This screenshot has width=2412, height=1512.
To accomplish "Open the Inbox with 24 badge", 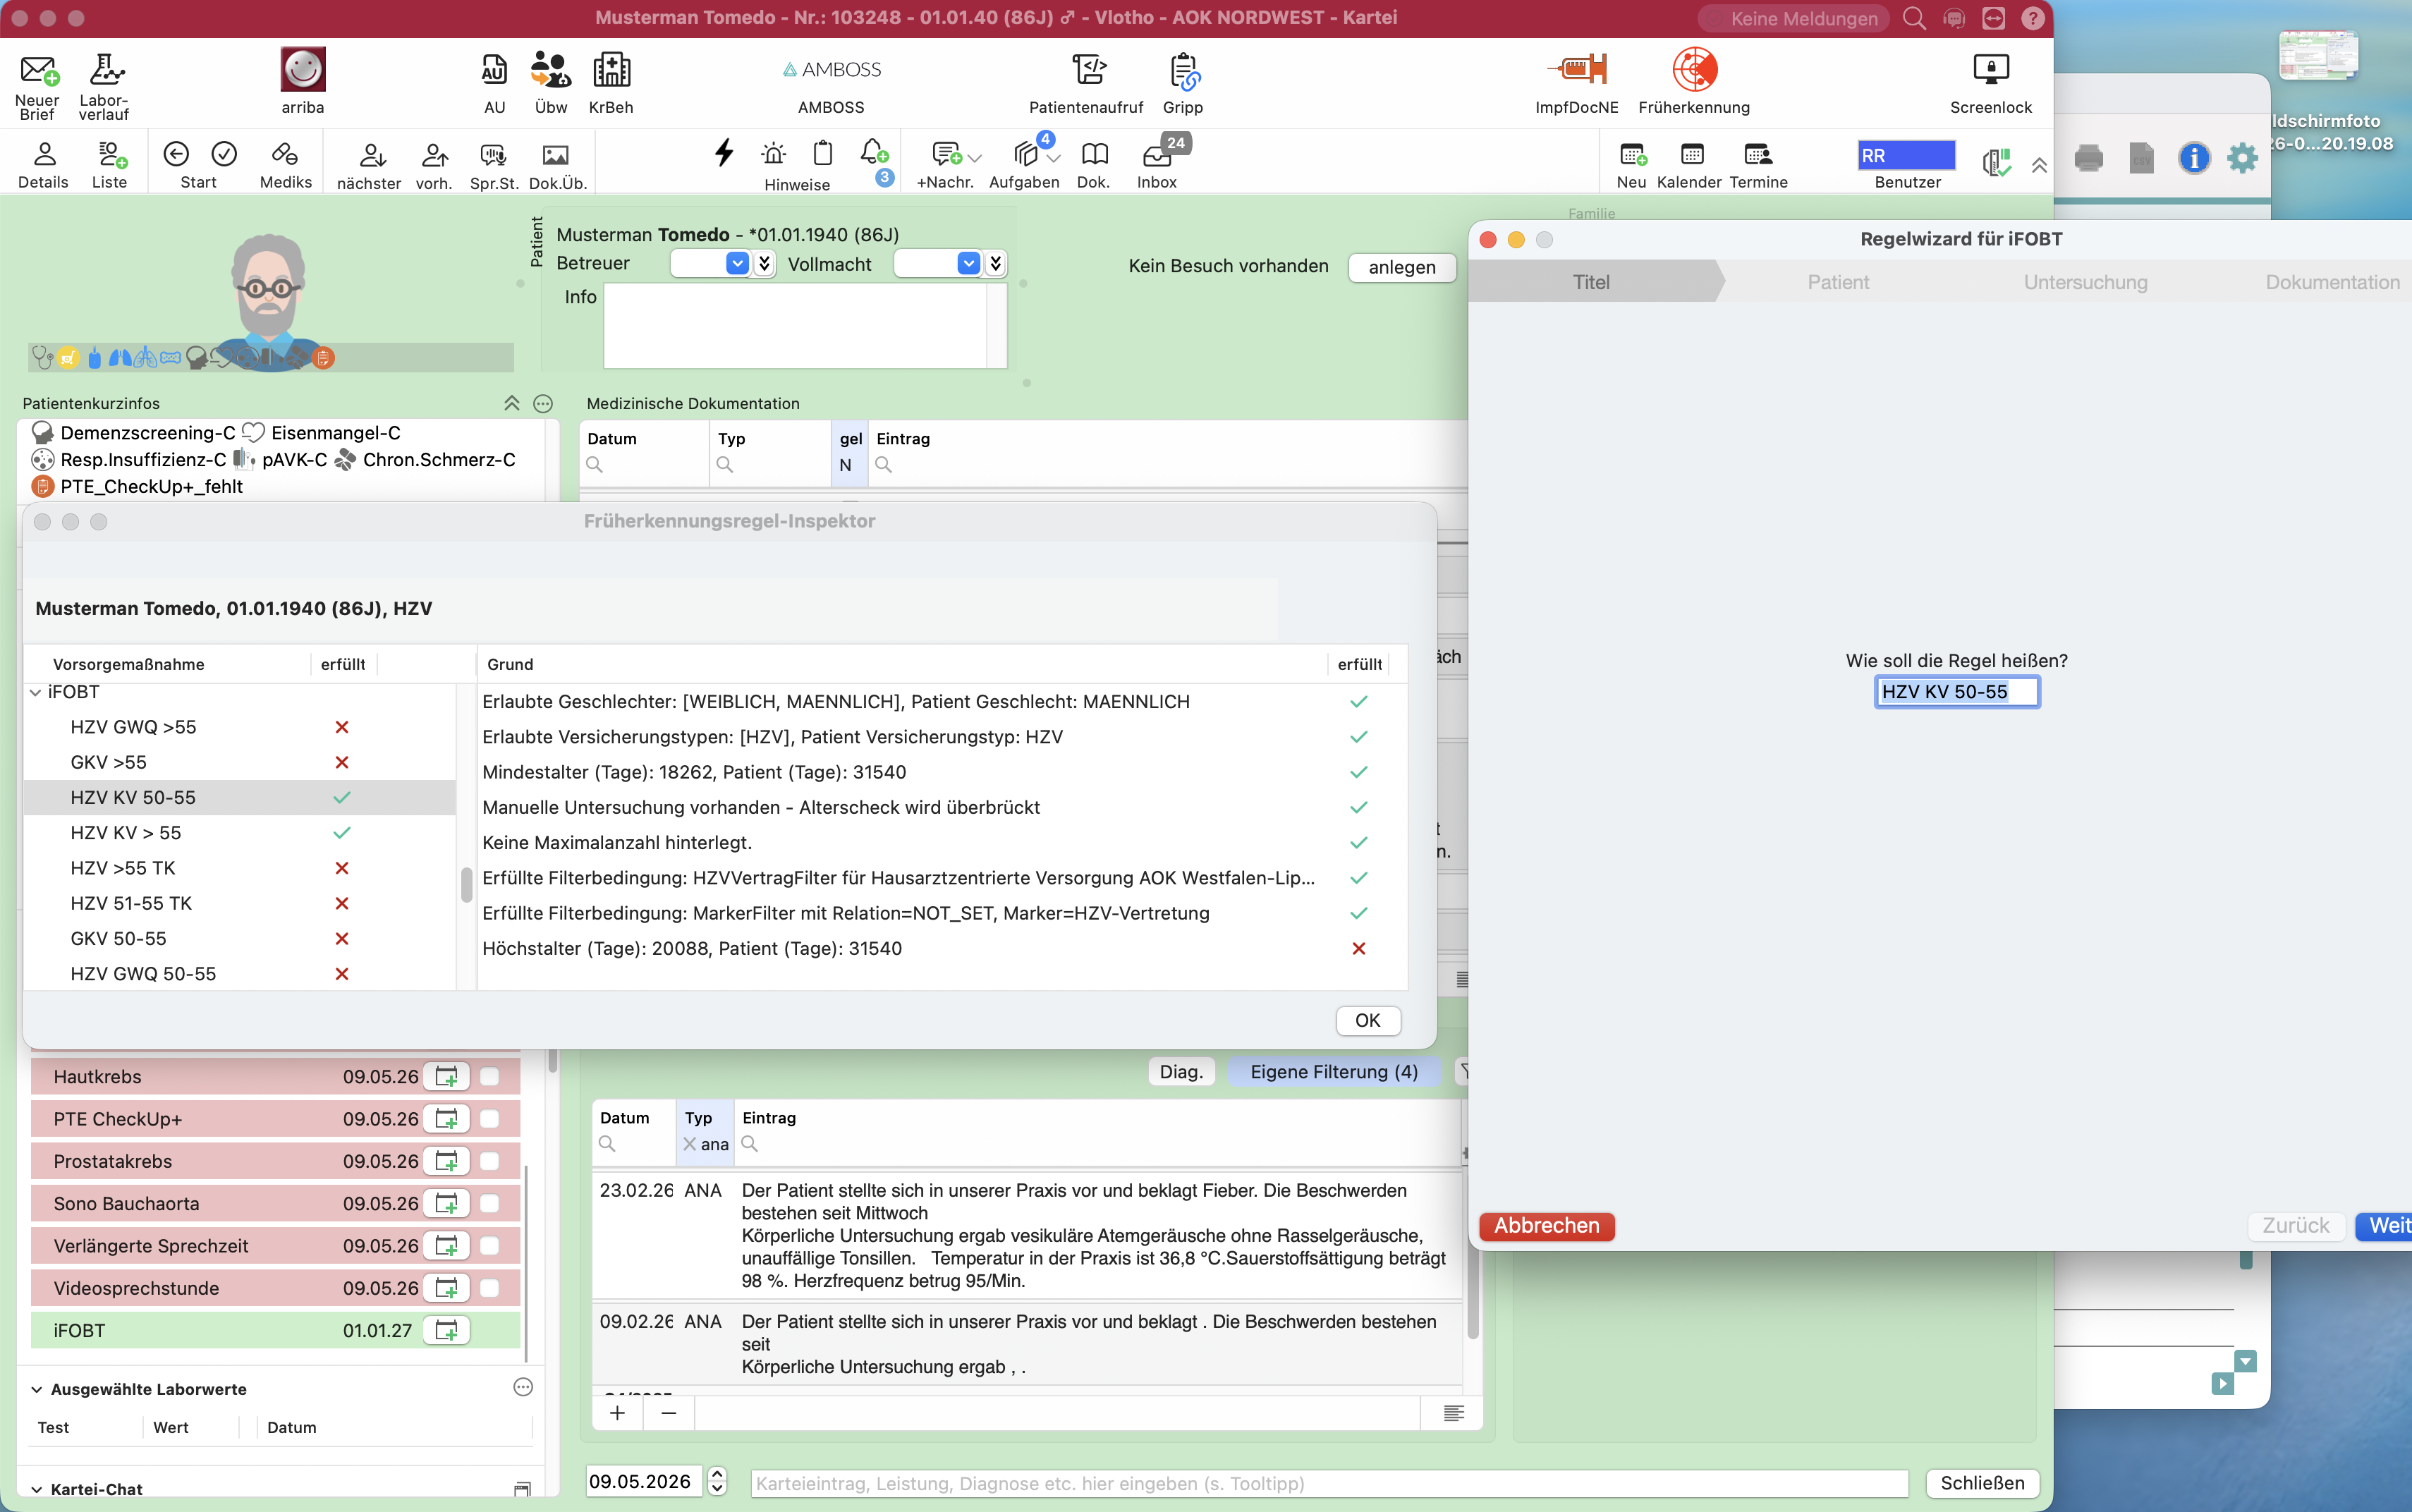I will 1158,155.
